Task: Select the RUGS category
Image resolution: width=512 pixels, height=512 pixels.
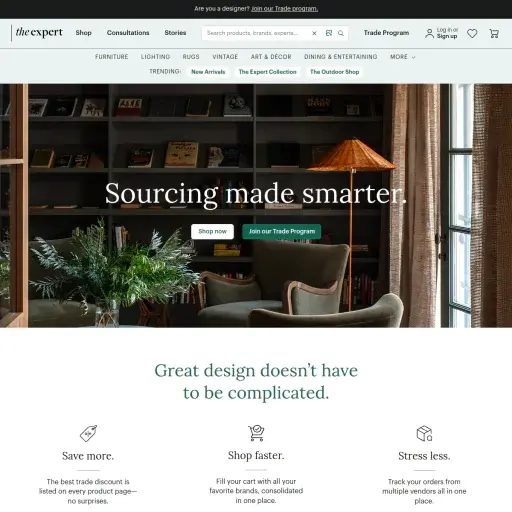Action: 191,57
